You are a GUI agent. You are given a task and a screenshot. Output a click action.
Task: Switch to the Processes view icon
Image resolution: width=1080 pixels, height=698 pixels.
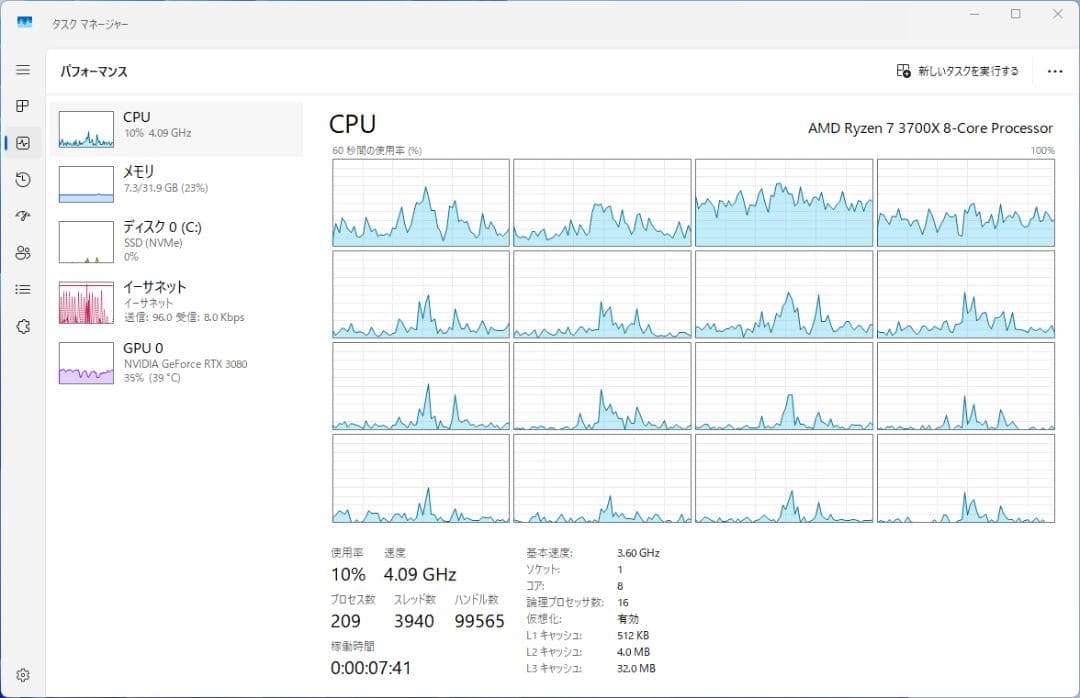pyautogui.click(x=22, y=105)
